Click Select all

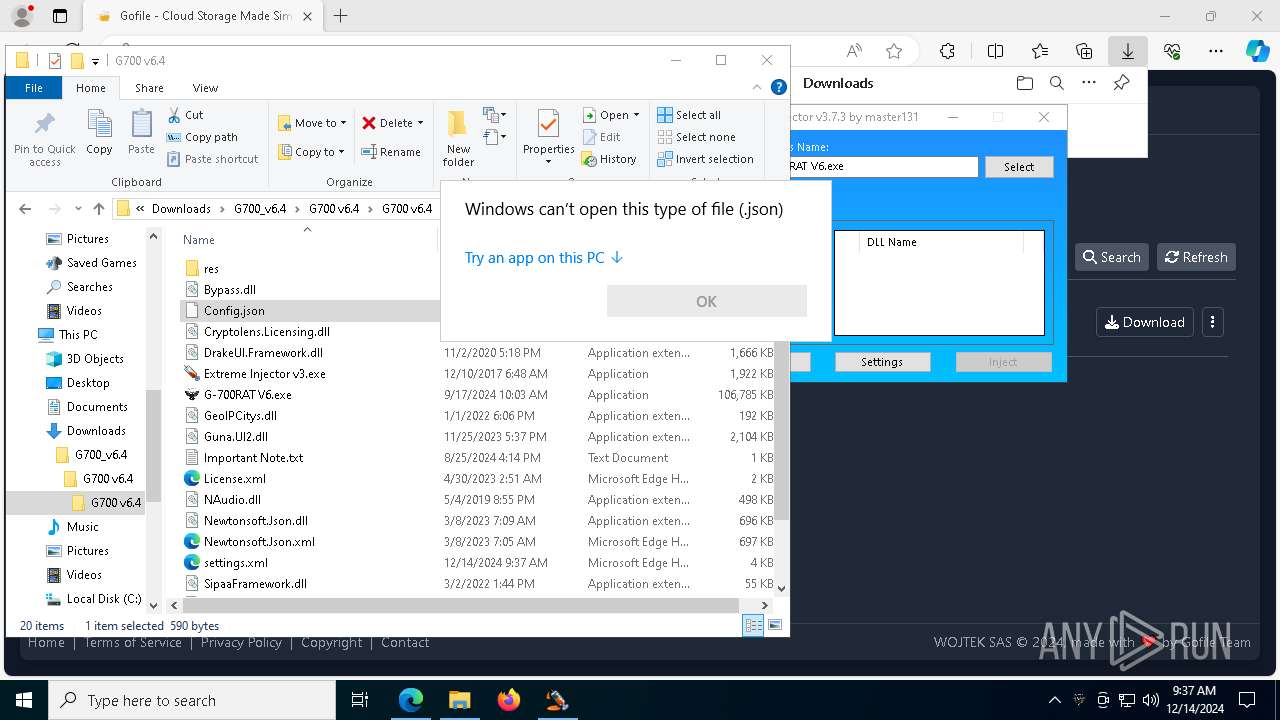pyautogui.click(x=689, y=115)
